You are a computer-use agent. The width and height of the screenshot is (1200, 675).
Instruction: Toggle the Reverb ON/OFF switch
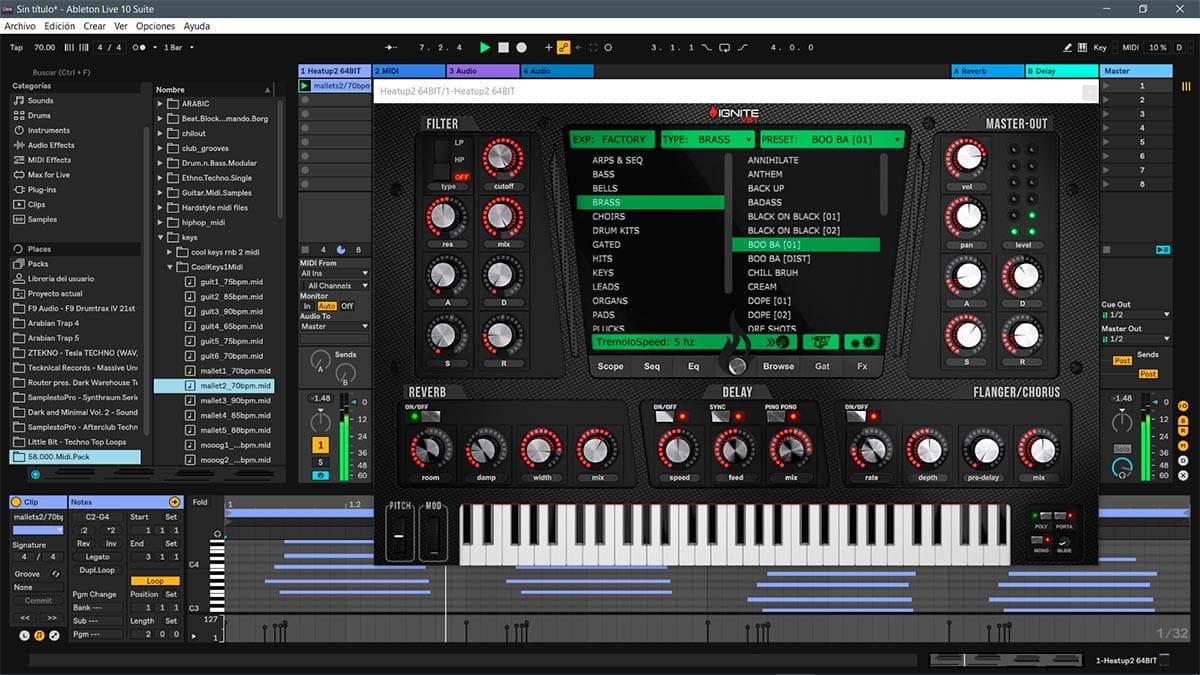[x=430, y=416]
